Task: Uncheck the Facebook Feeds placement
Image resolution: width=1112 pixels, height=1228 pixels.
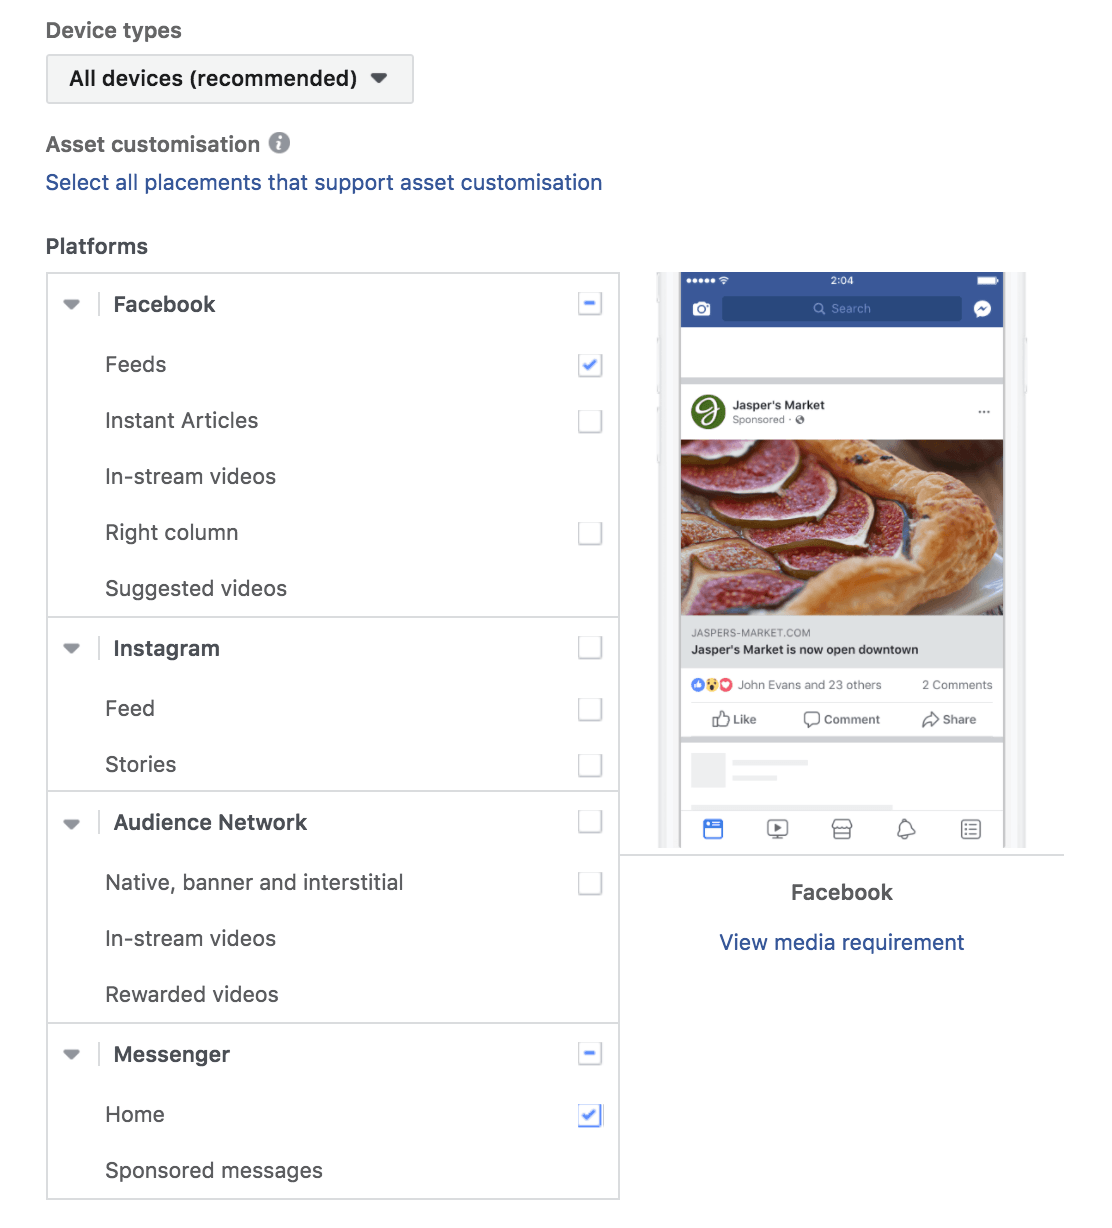Action: pos(590,365)
